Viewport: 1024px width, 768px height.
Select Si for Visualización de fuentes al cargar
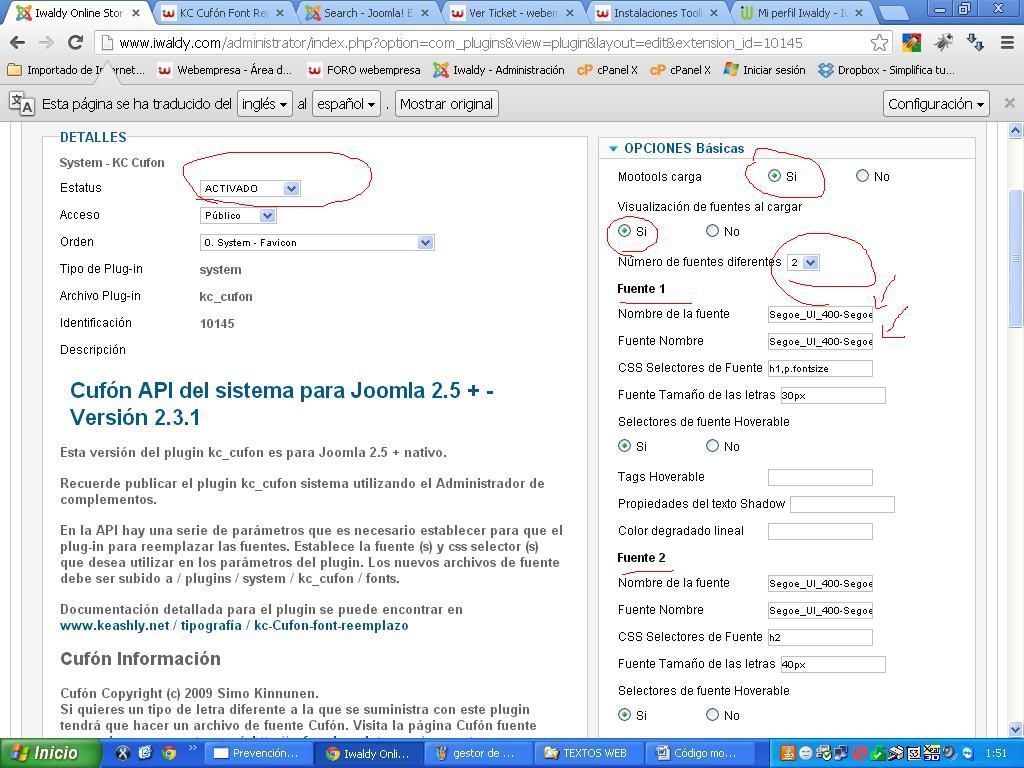(624, 231)
